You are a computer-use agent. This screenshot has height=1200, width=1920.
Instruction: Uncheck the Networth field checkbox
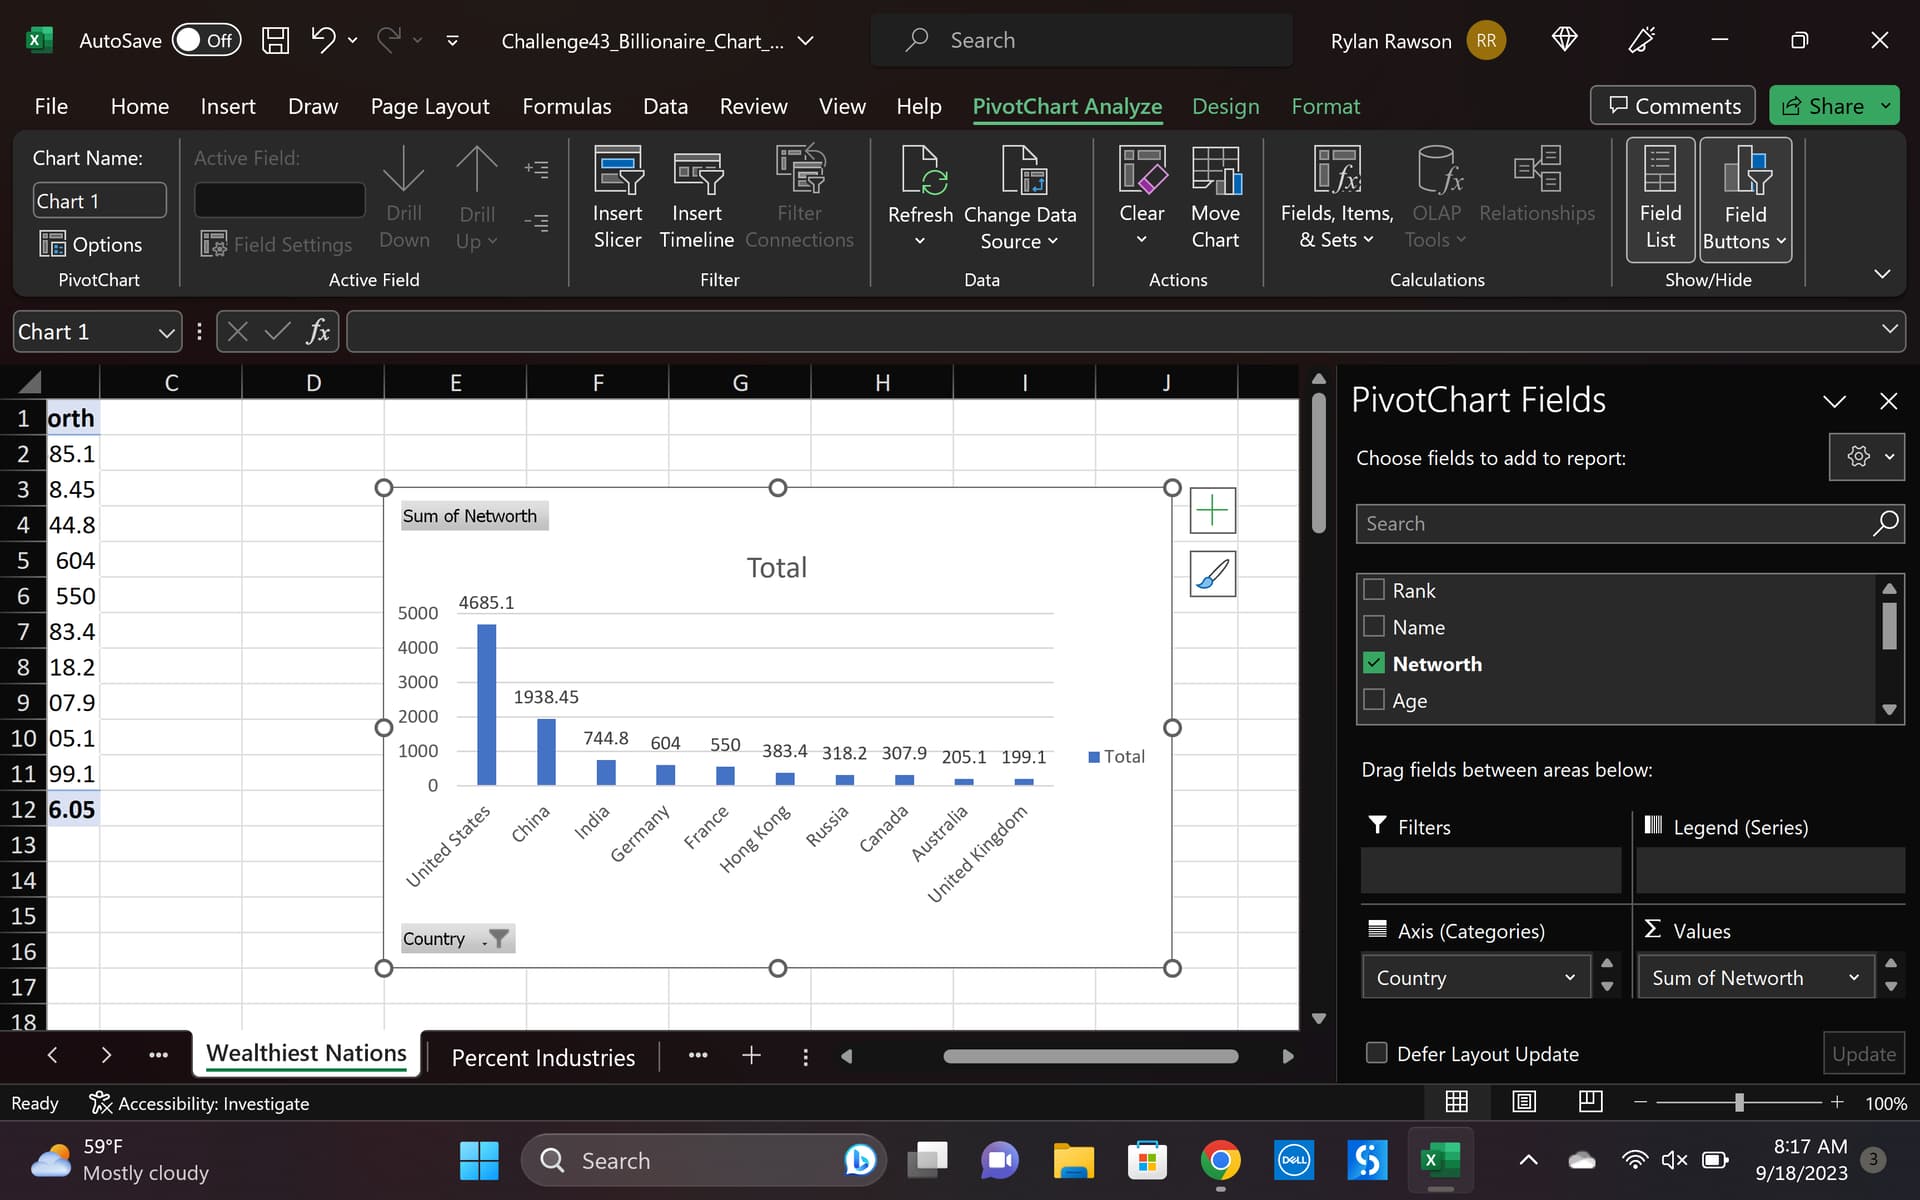click(x=1374, y=663)
